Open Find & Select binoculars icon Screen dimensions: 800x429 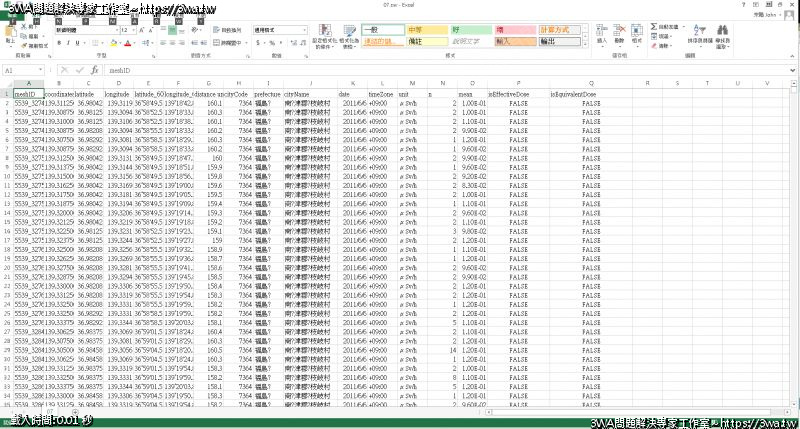point(722,30)
